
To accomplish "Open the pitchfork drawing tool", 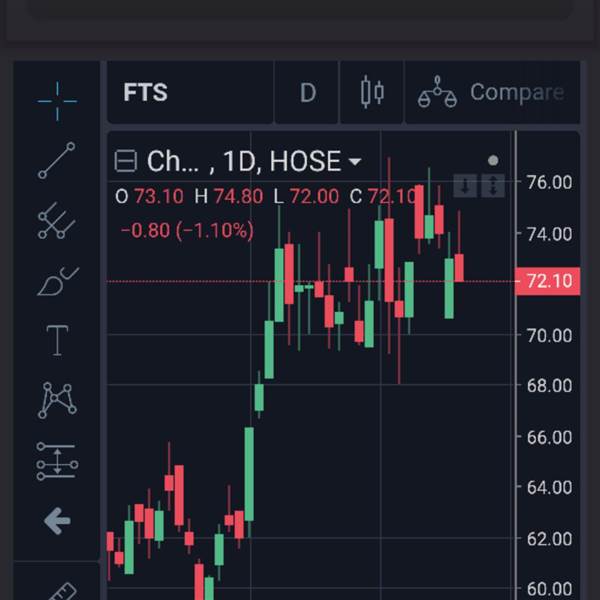I will (x=57, y=221).
